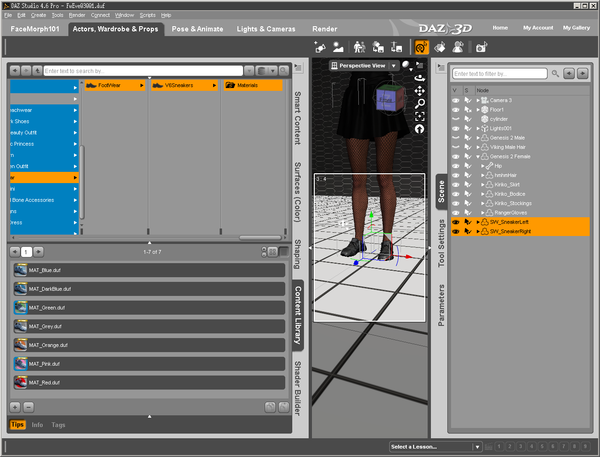Toggle visibility eye for Floor1
This screenshot has height=457, width=600.
[455, 109]
